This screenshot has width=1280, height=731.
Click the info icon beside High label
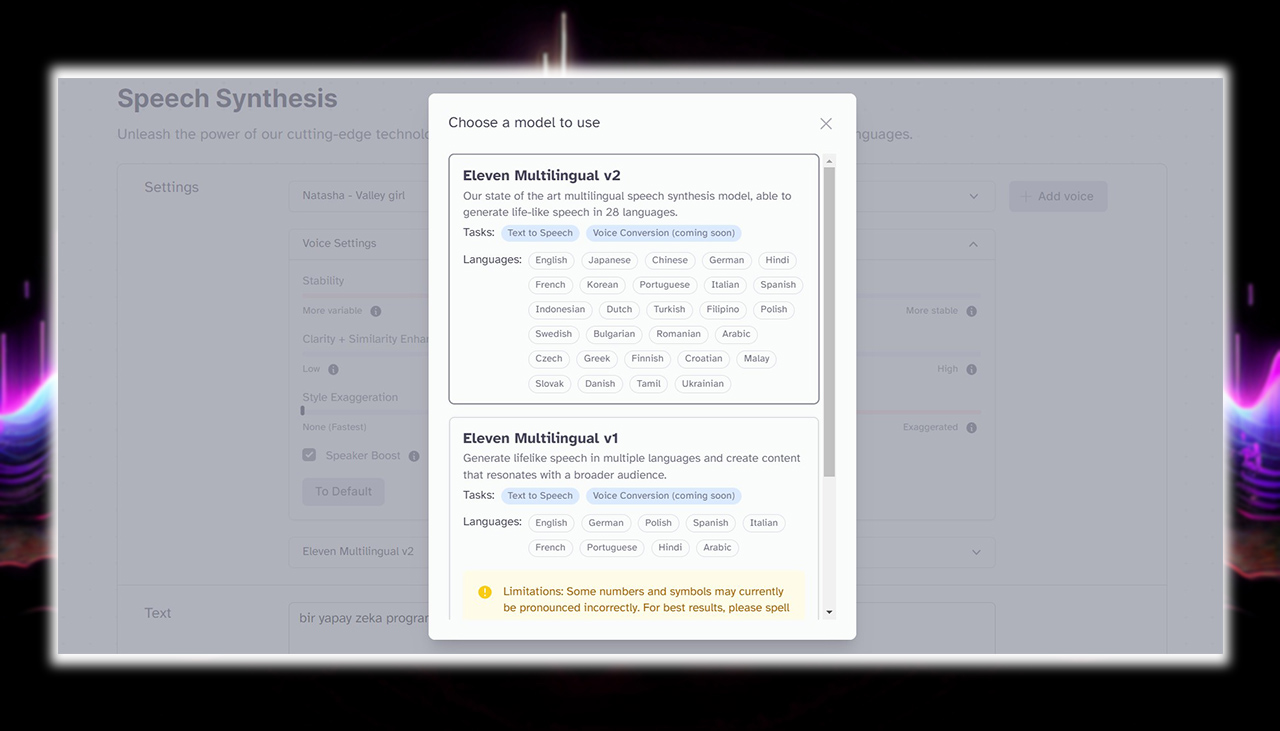click(971, 369)
